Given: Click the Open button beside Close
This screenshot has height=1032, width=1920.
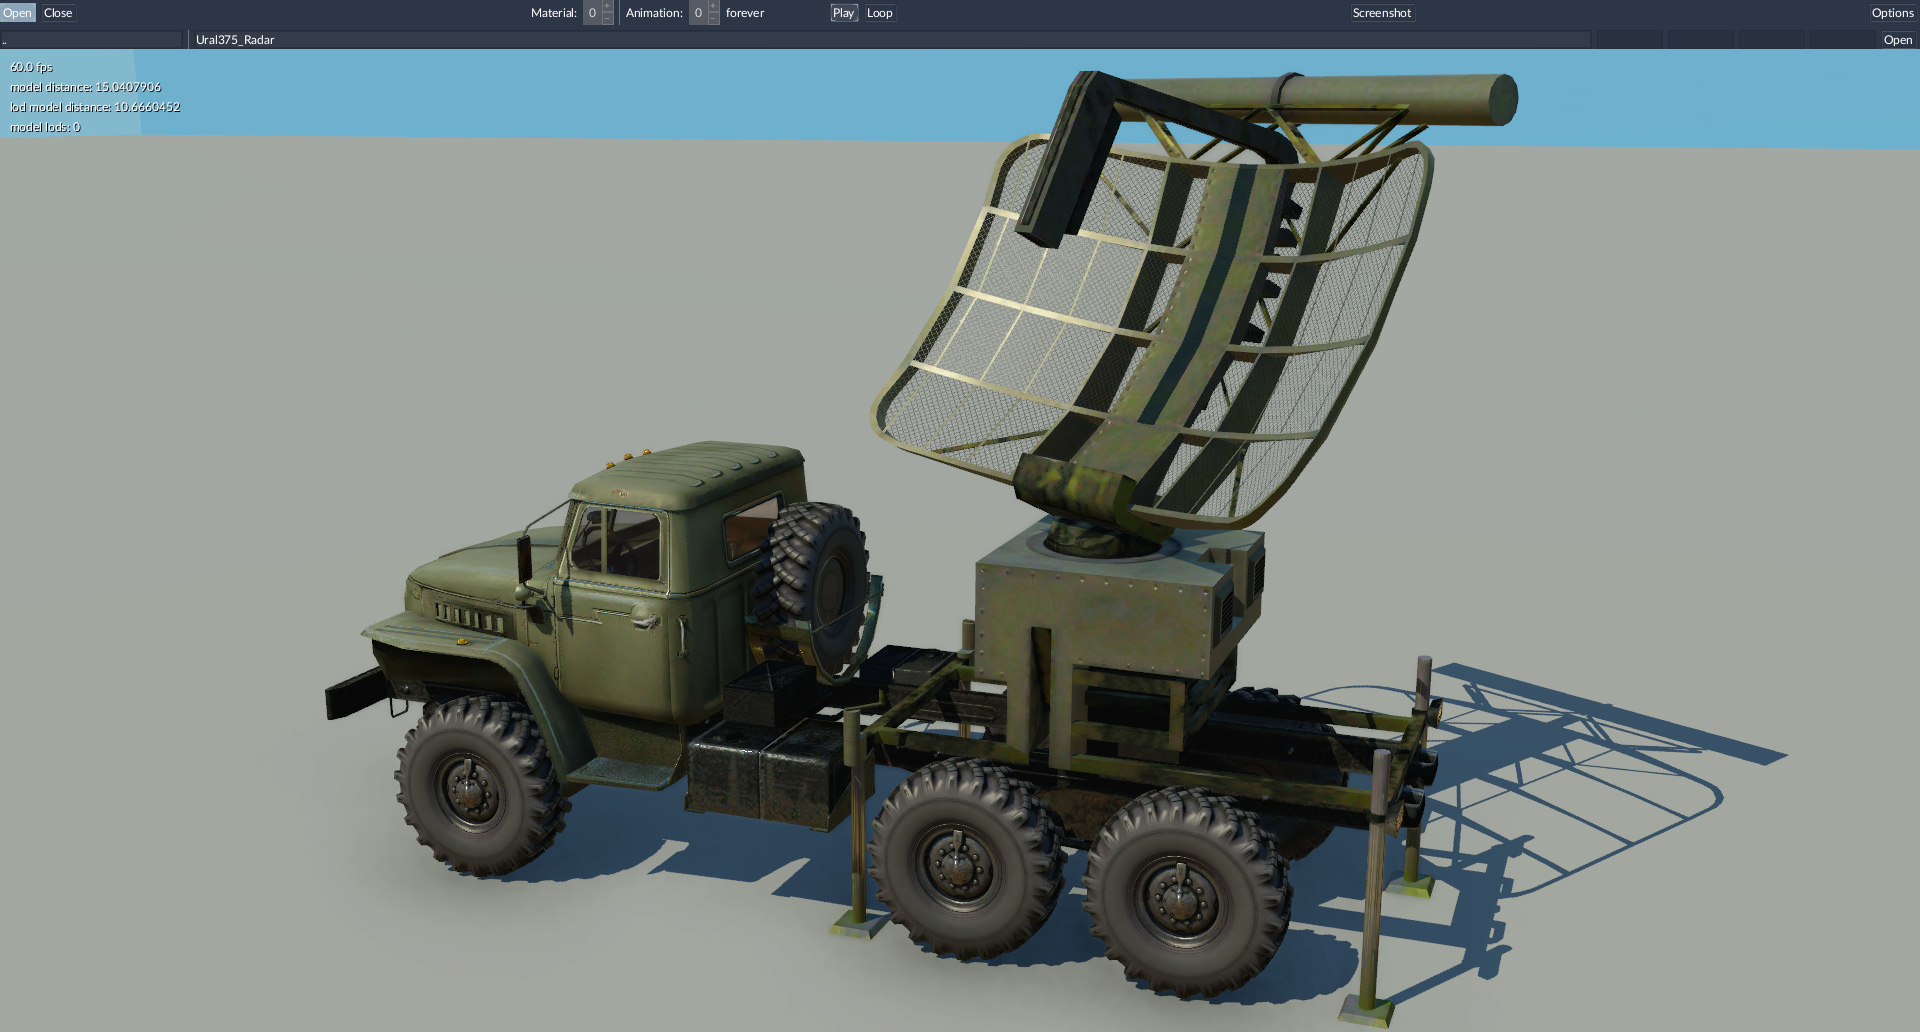Looking at the screenshot, I should tap(18, 13).
